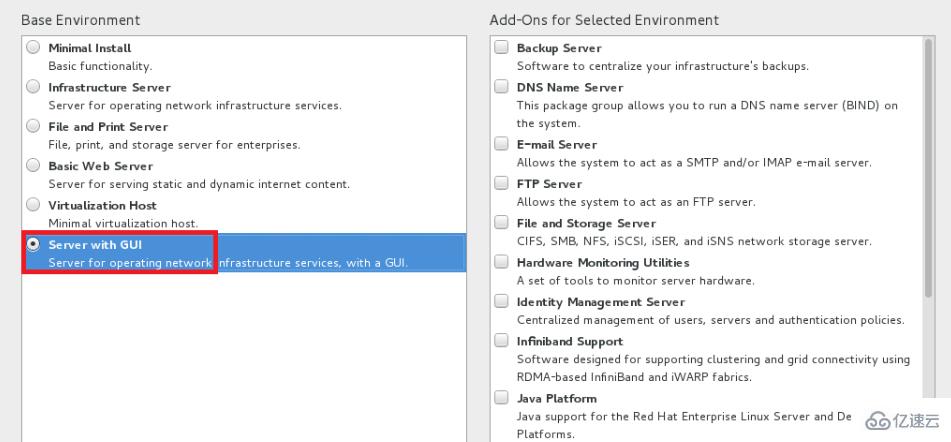Click the Minimal Install label text
The image size is (951, 442).
pos(89,48)
